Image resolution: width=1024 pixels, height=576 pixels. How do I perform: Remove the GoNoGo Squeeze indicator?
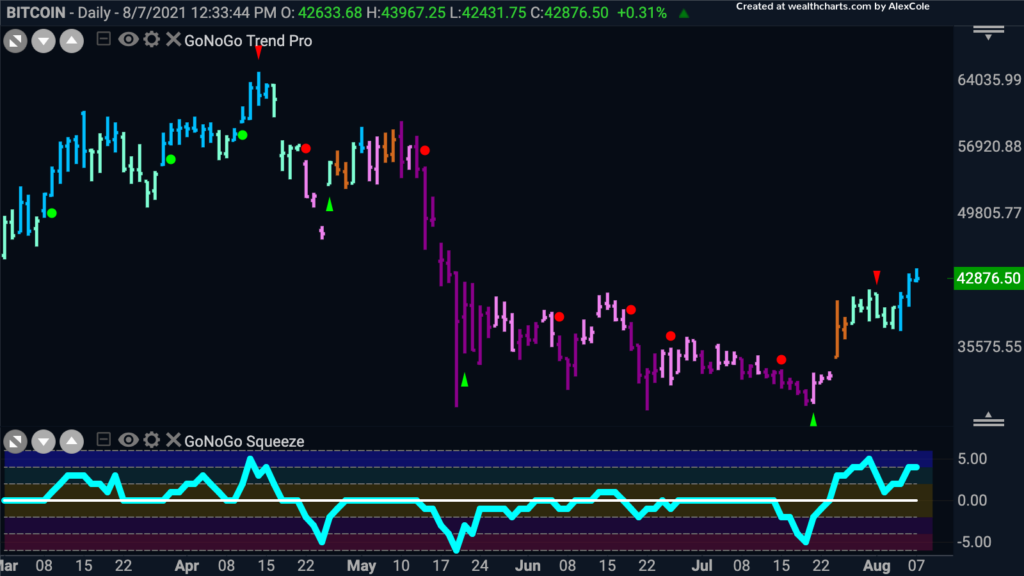click(x=173, y=440)
